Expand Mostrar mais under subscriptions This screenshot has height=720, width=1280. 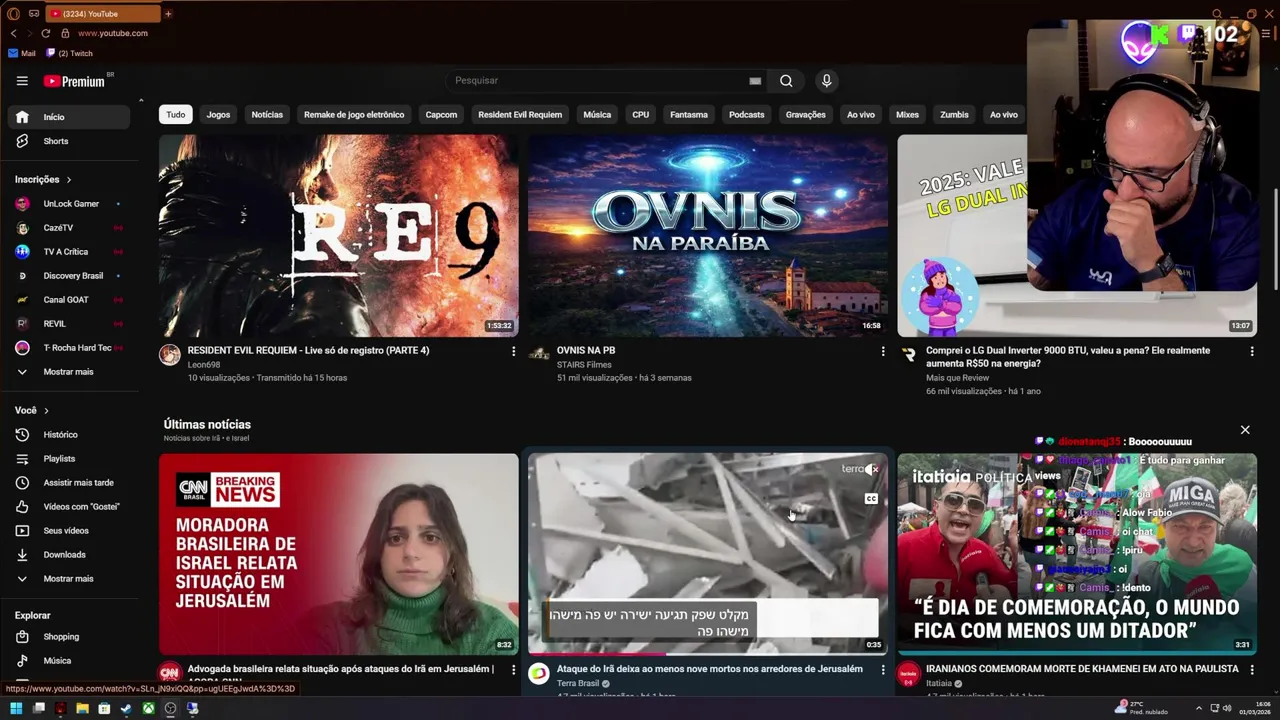click(69, 372)
